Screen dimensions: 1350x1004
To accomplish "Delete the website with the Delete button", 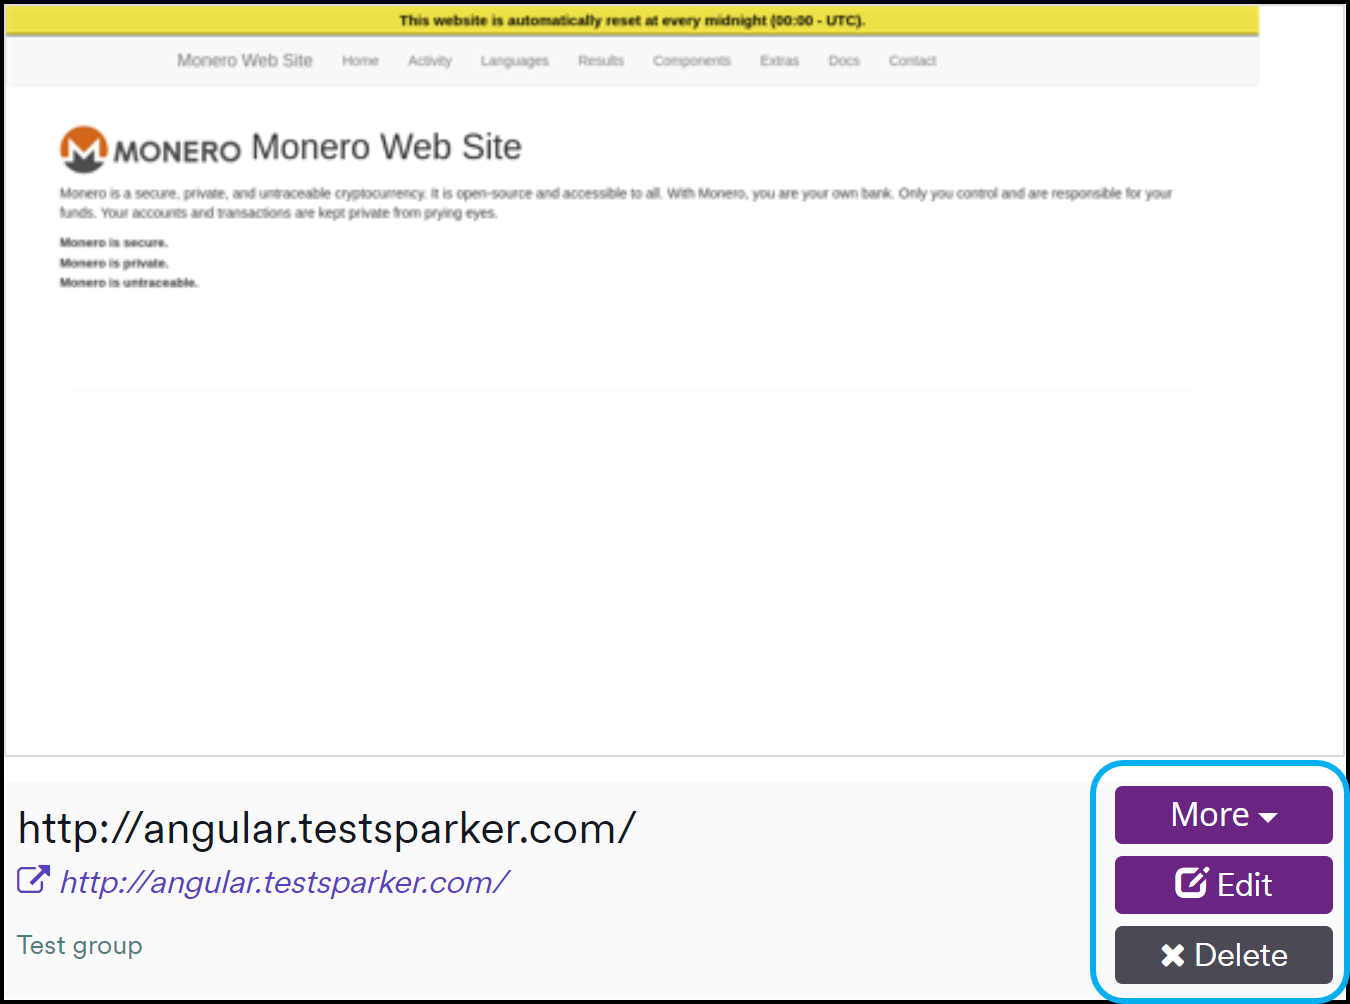I will (1223, 955).
